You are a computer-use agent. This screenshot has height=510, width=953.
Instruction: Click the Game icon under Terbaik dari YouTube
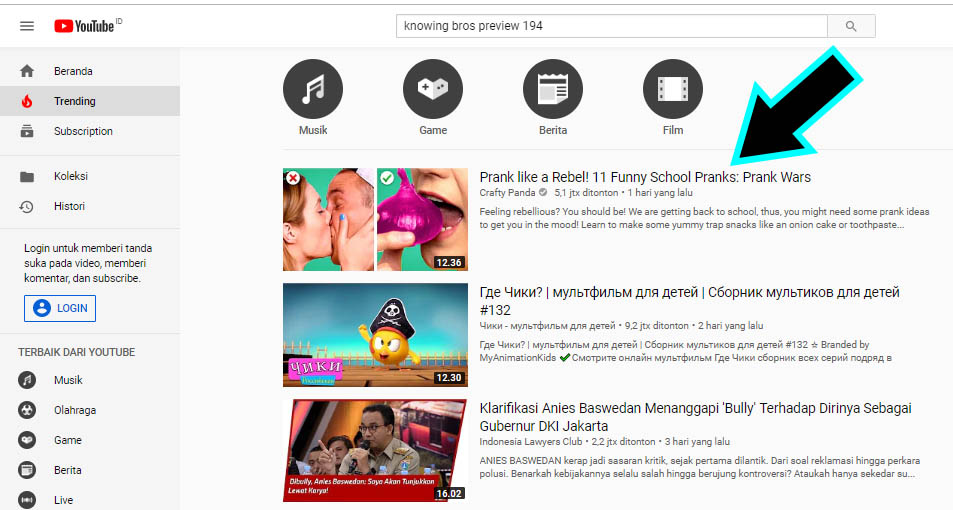pyautogui.click(x=27, y=439)
